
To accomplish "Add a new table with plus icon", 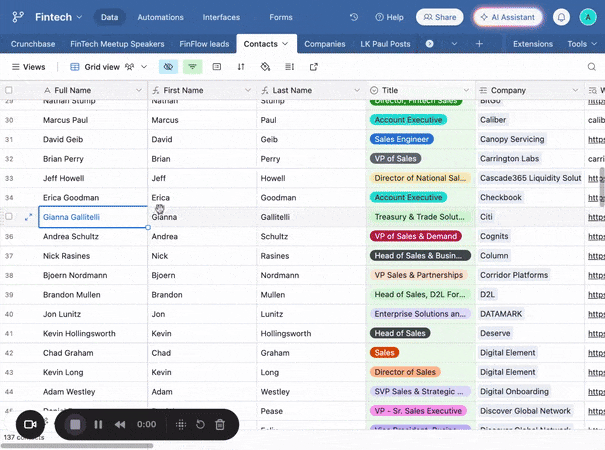I will tap(479, 44).
